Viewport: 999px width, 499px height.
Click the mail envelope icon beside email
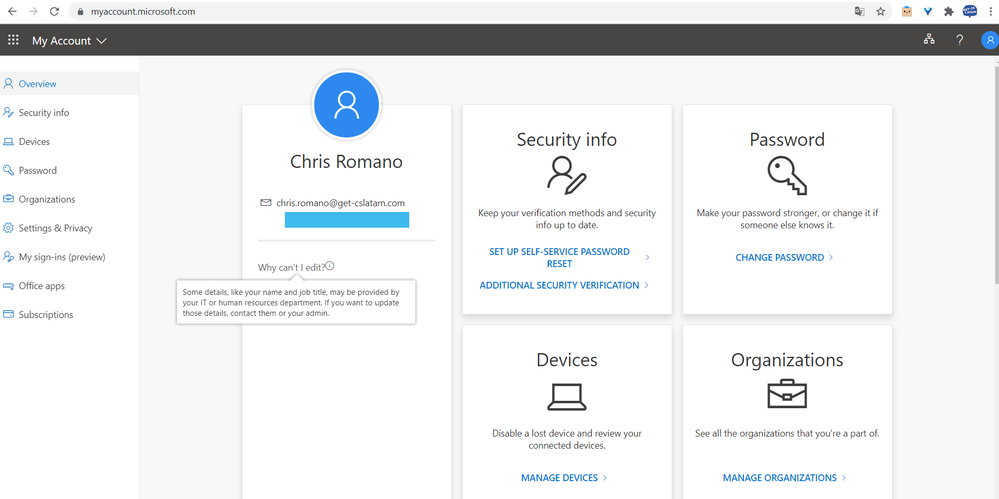coord(266,203)
